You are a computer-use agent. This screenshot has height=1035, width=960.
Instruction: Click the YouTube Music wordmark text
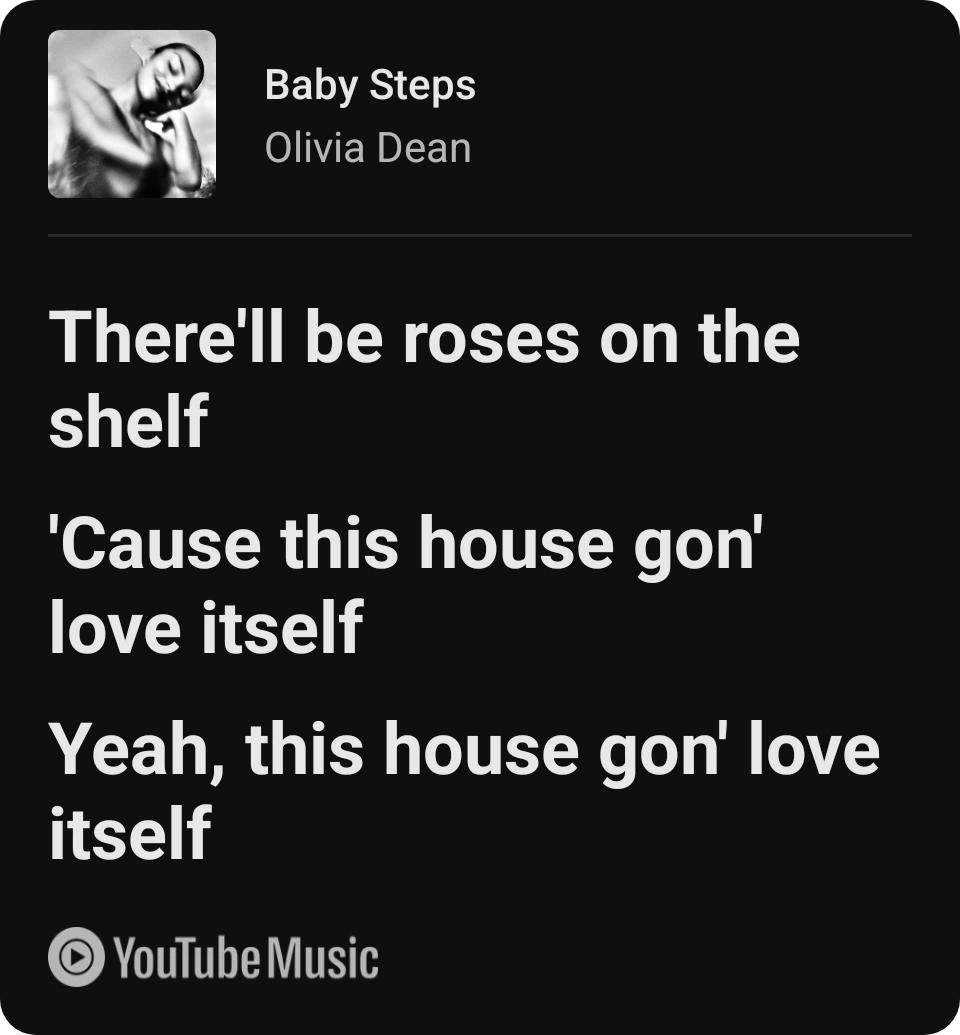(246, 958)
